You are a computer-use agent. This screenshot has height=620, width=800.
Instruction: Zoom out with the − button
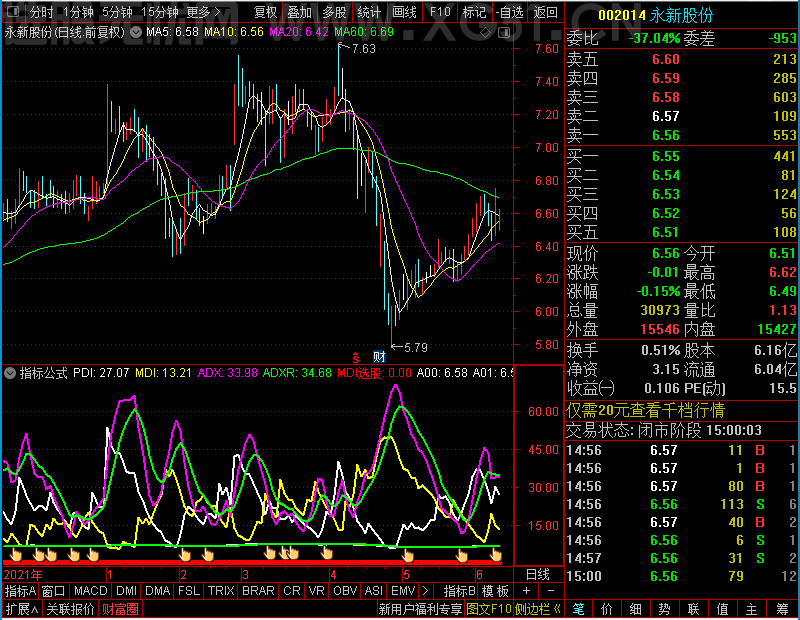(x=551, y=591)
